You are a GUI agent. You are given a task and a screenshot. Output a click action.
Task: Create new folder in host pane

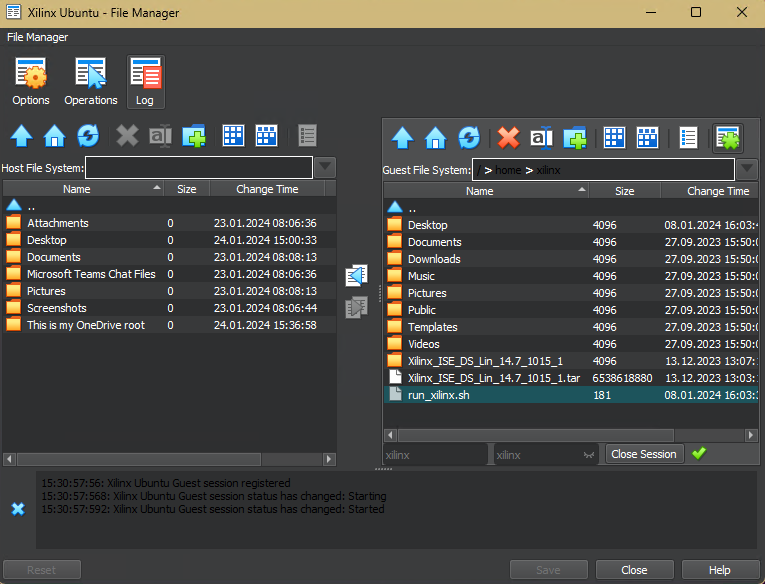194,136
